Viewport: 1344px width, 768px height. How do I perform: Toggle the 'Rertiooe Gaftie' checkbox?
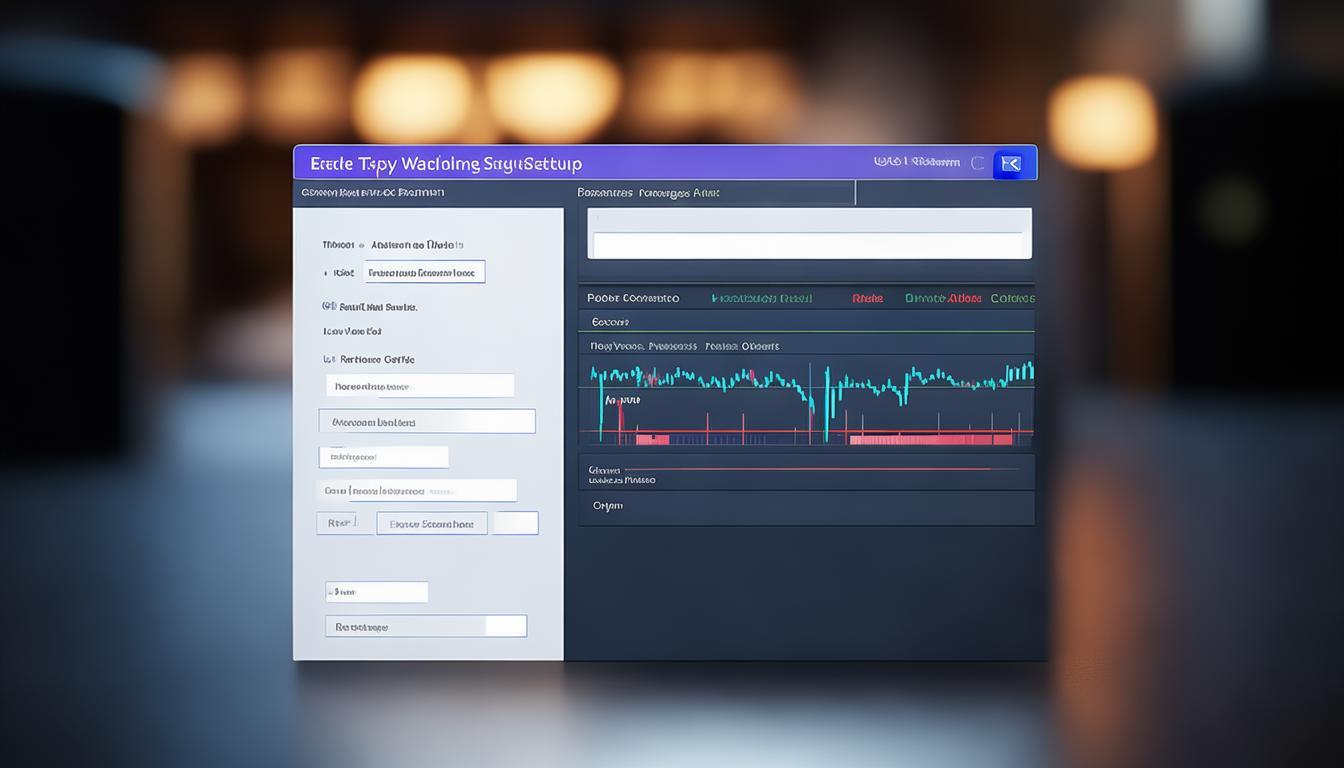click(x=327, y=359)
